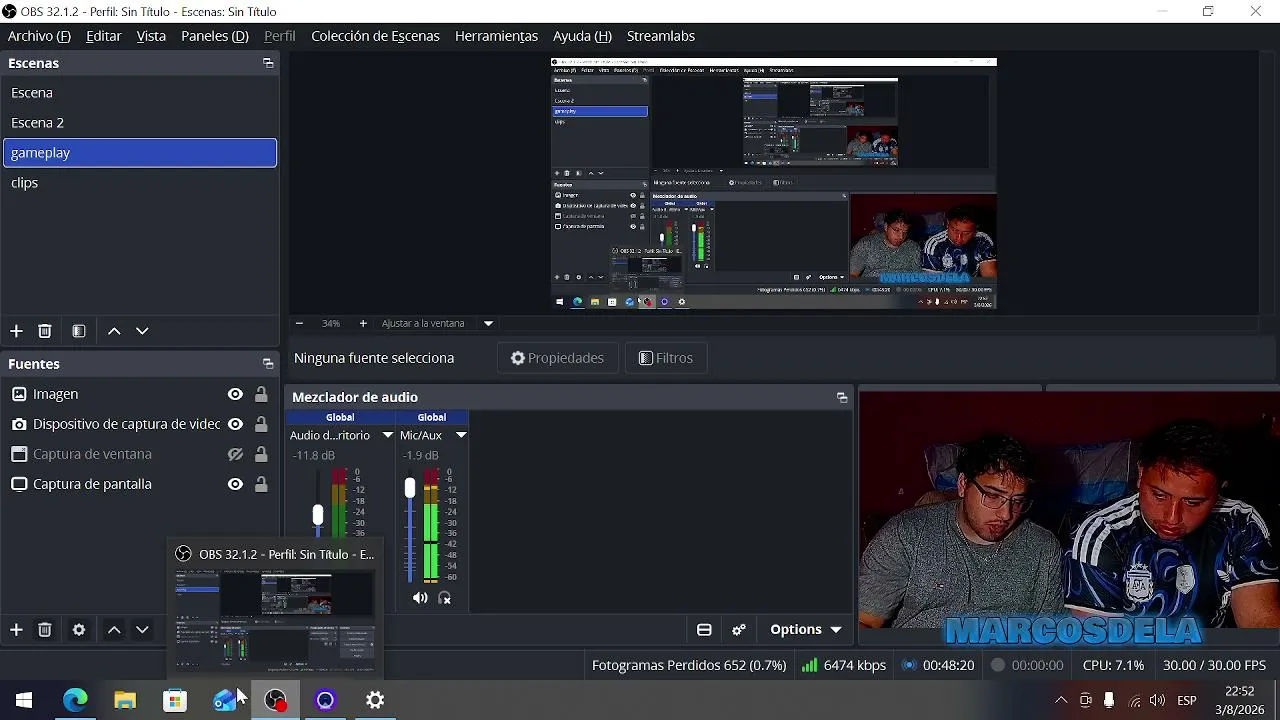1280x720 pixels.
Task: Open the Colección de Escenas menu
Action: [x=375, y=36]
